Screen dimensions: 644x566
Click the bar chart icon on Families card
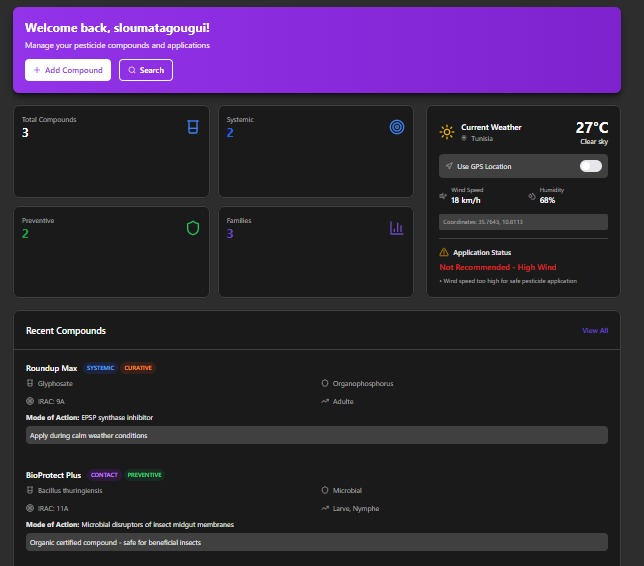point(396,228)
